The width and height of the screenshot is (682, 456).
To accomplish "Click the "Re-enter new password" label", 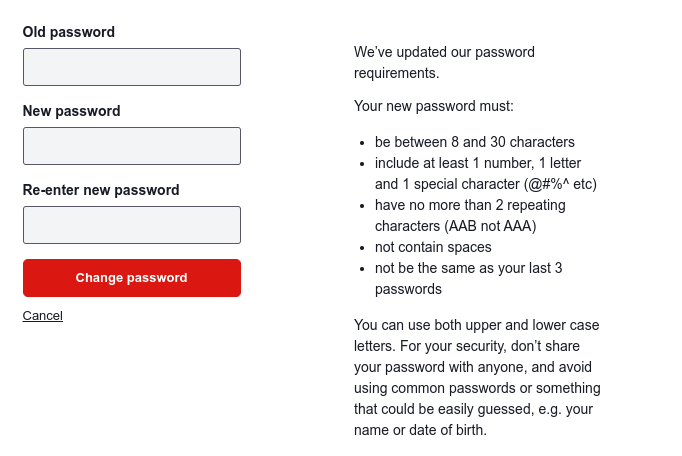I will (101, 190).
